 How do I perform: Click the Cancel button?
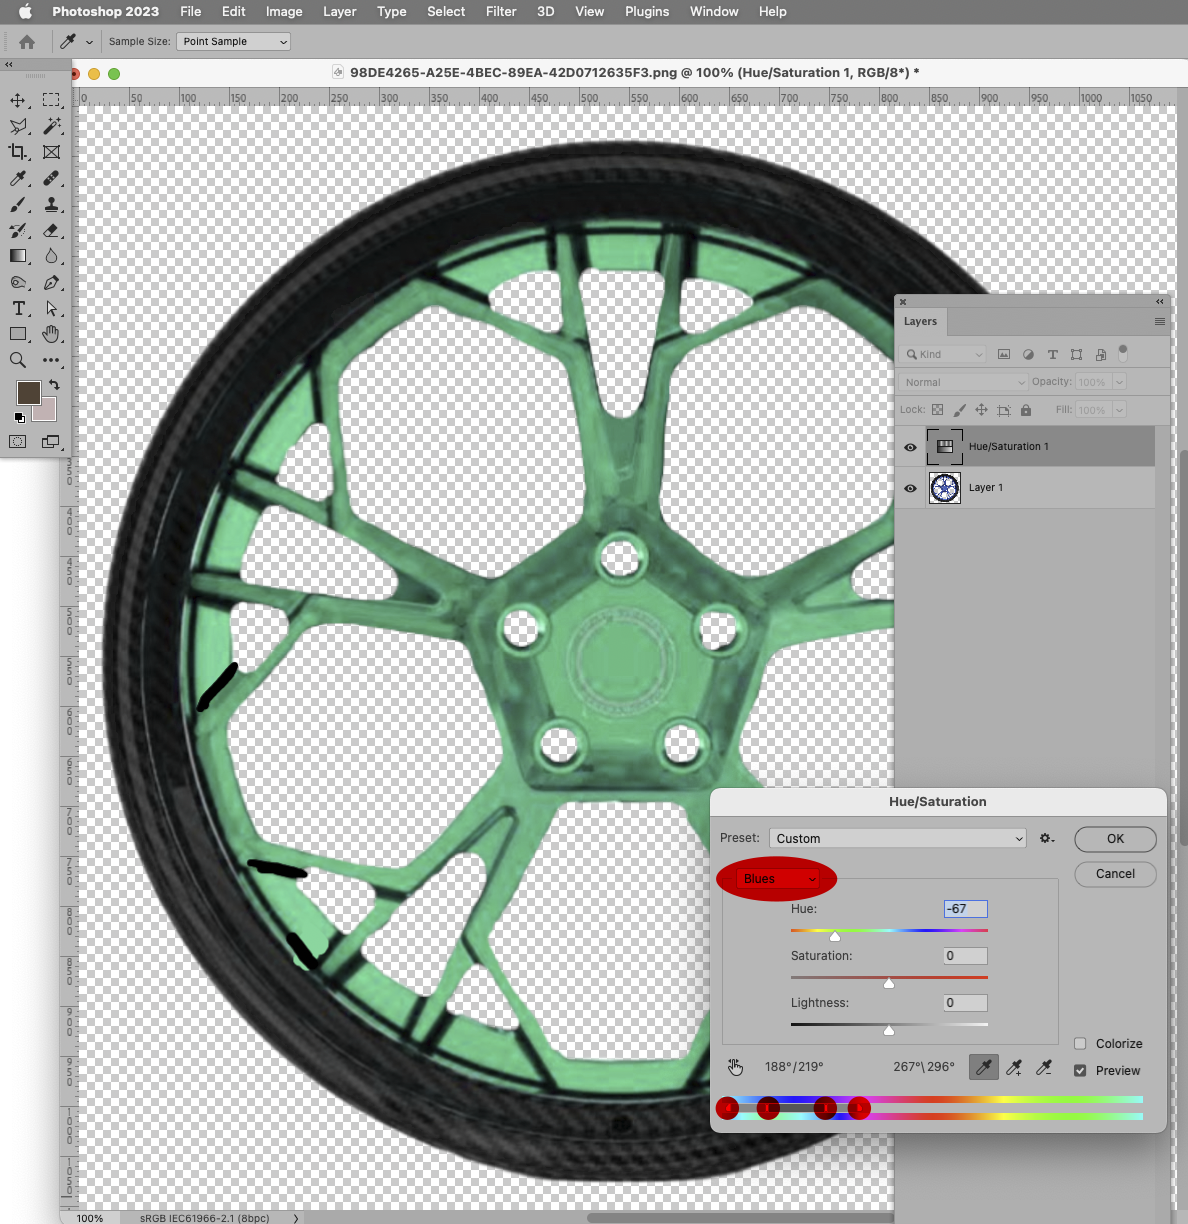click(1114, 874)
